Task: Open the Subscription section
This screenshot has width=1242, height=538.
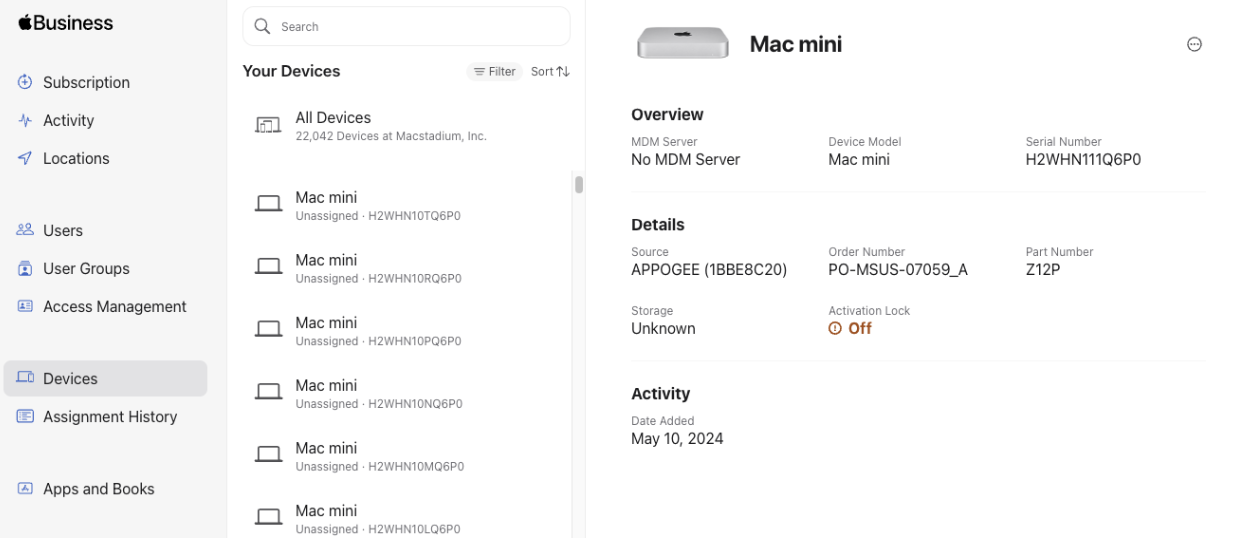Action: coord(105,82)
